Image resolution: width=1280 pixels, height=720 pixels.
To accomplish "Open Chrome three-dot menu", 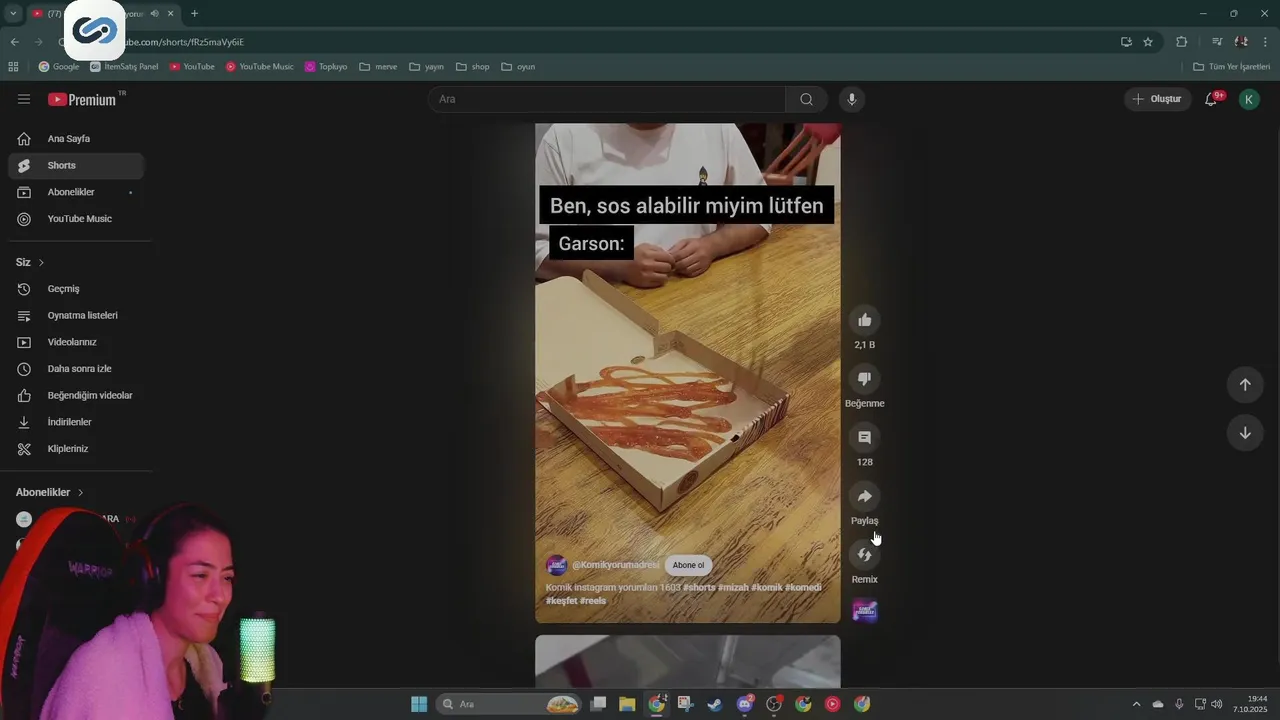I will tap(1266, 42).
